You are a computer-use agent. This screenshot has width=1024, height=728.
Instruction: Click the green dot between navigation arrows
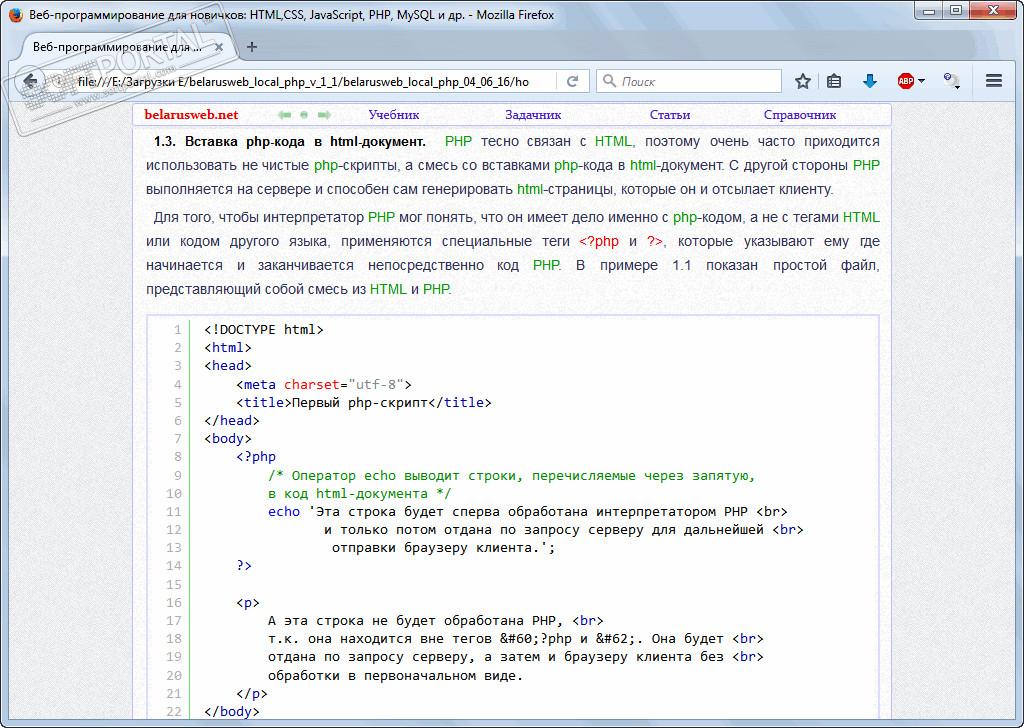[305, 115]
